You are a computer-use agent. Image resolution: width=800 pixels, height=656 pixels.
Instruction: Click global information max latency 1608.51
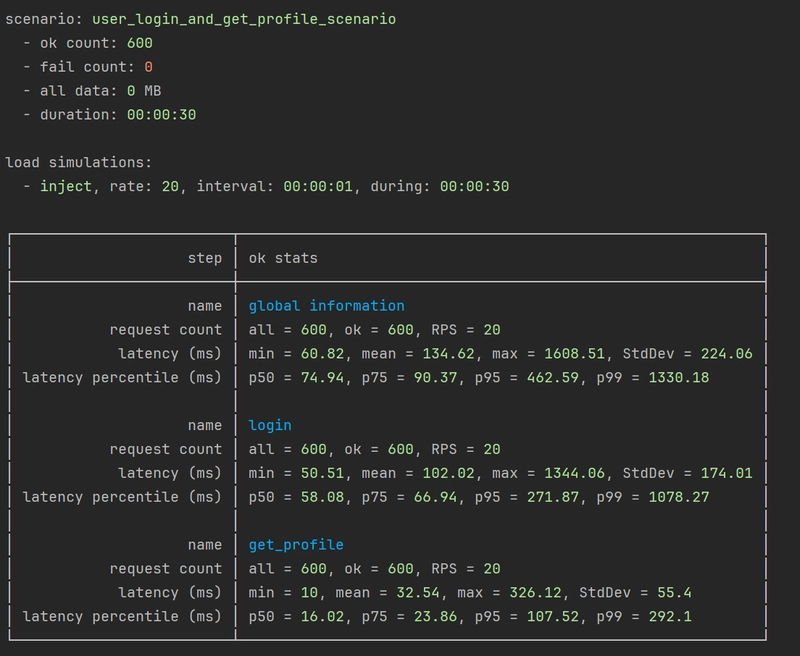[x=574, y=354]
